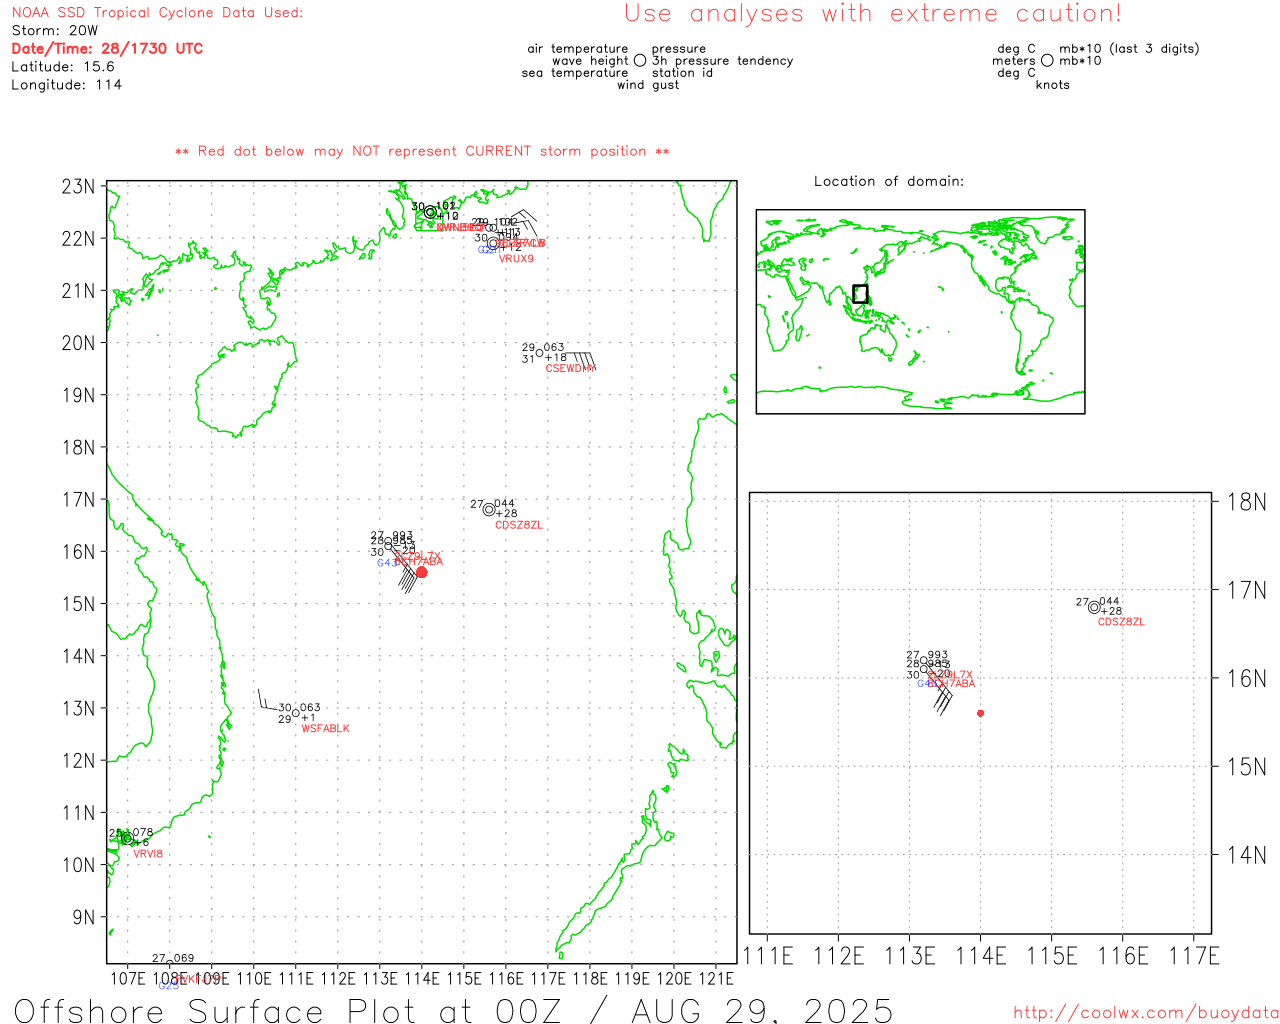This screenshot has width=1280, height=1024.
Task: Click the 'sea temperature' legend label
Action: (x=575, y=73)
